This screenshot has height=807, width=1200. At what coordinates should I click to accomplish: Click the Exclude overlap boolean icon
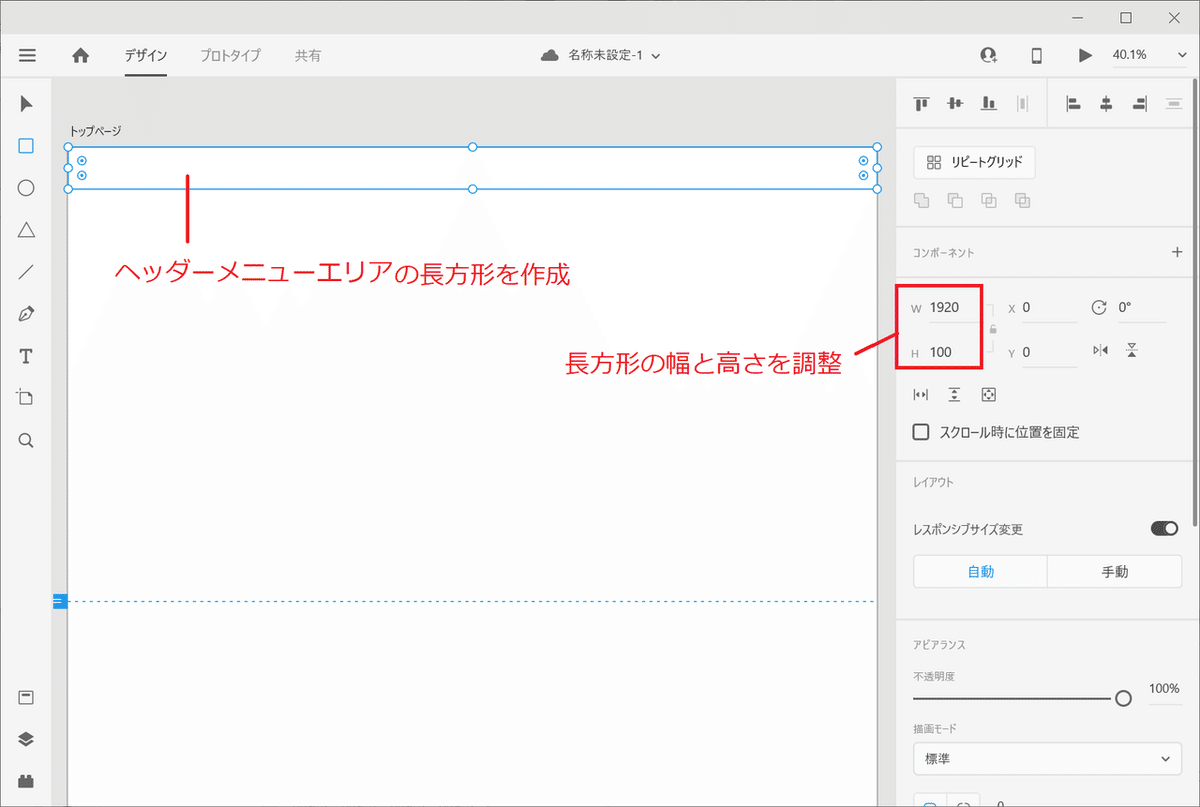1022,201
